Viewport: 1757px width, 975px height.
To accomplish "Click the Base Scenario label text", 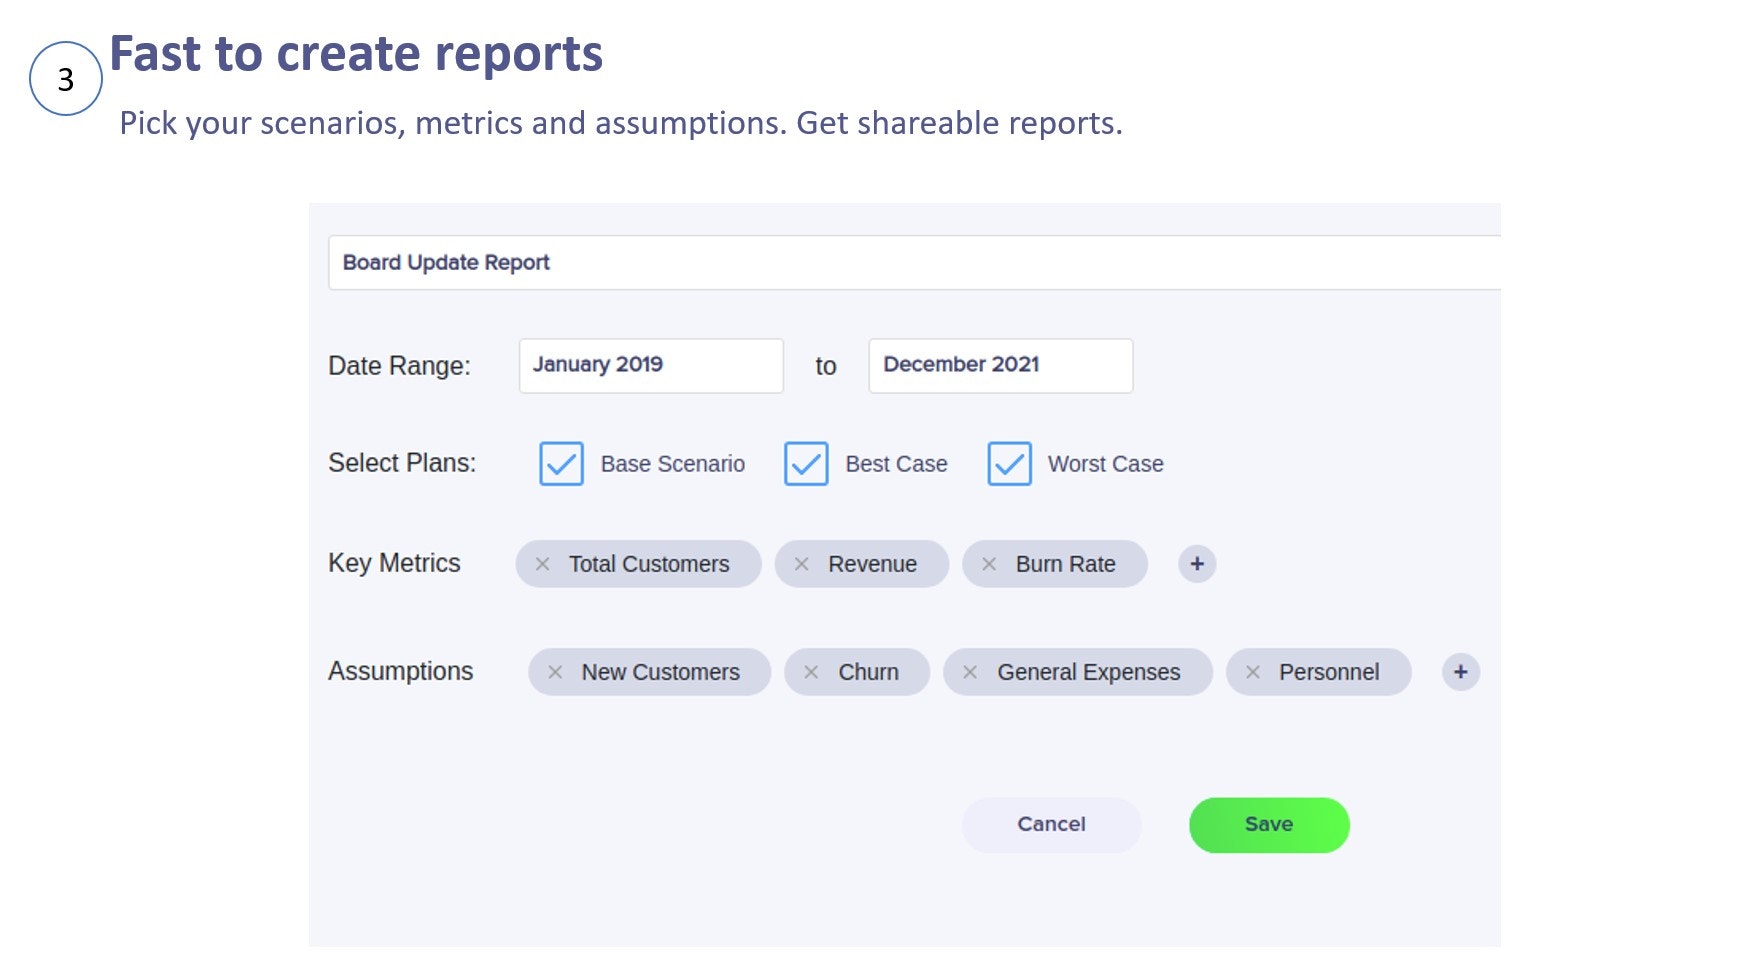I will pyautogui.click(x=673, y=464).
